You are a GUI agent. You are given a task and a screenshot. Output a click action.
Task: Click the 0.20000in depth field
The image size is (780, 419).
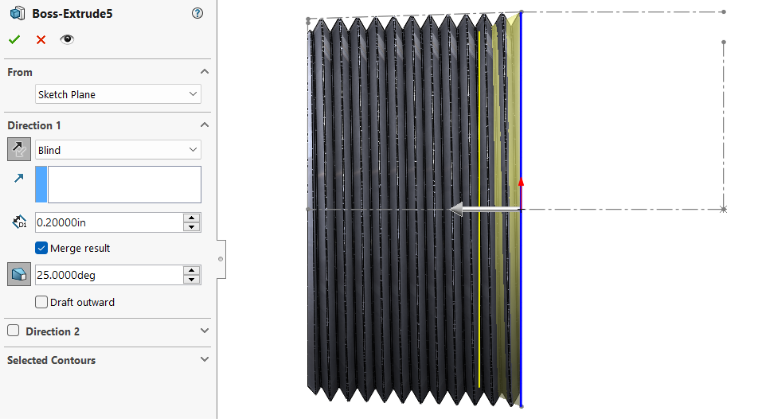108,222
